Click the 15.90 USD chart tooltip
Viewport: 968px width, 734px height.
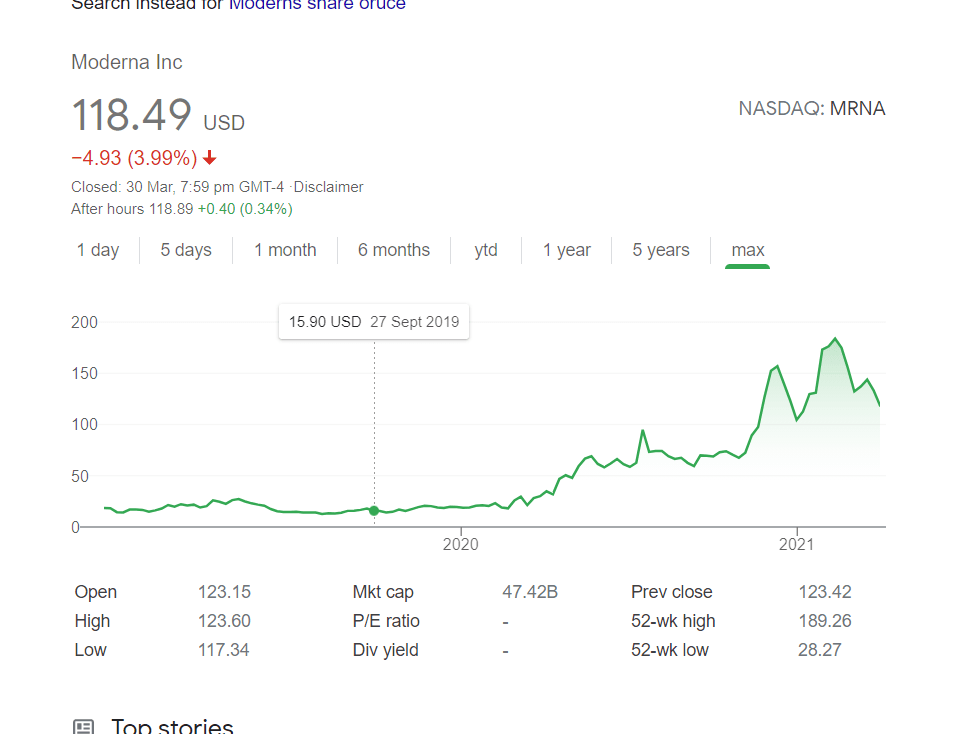click(x=374, y=322)
